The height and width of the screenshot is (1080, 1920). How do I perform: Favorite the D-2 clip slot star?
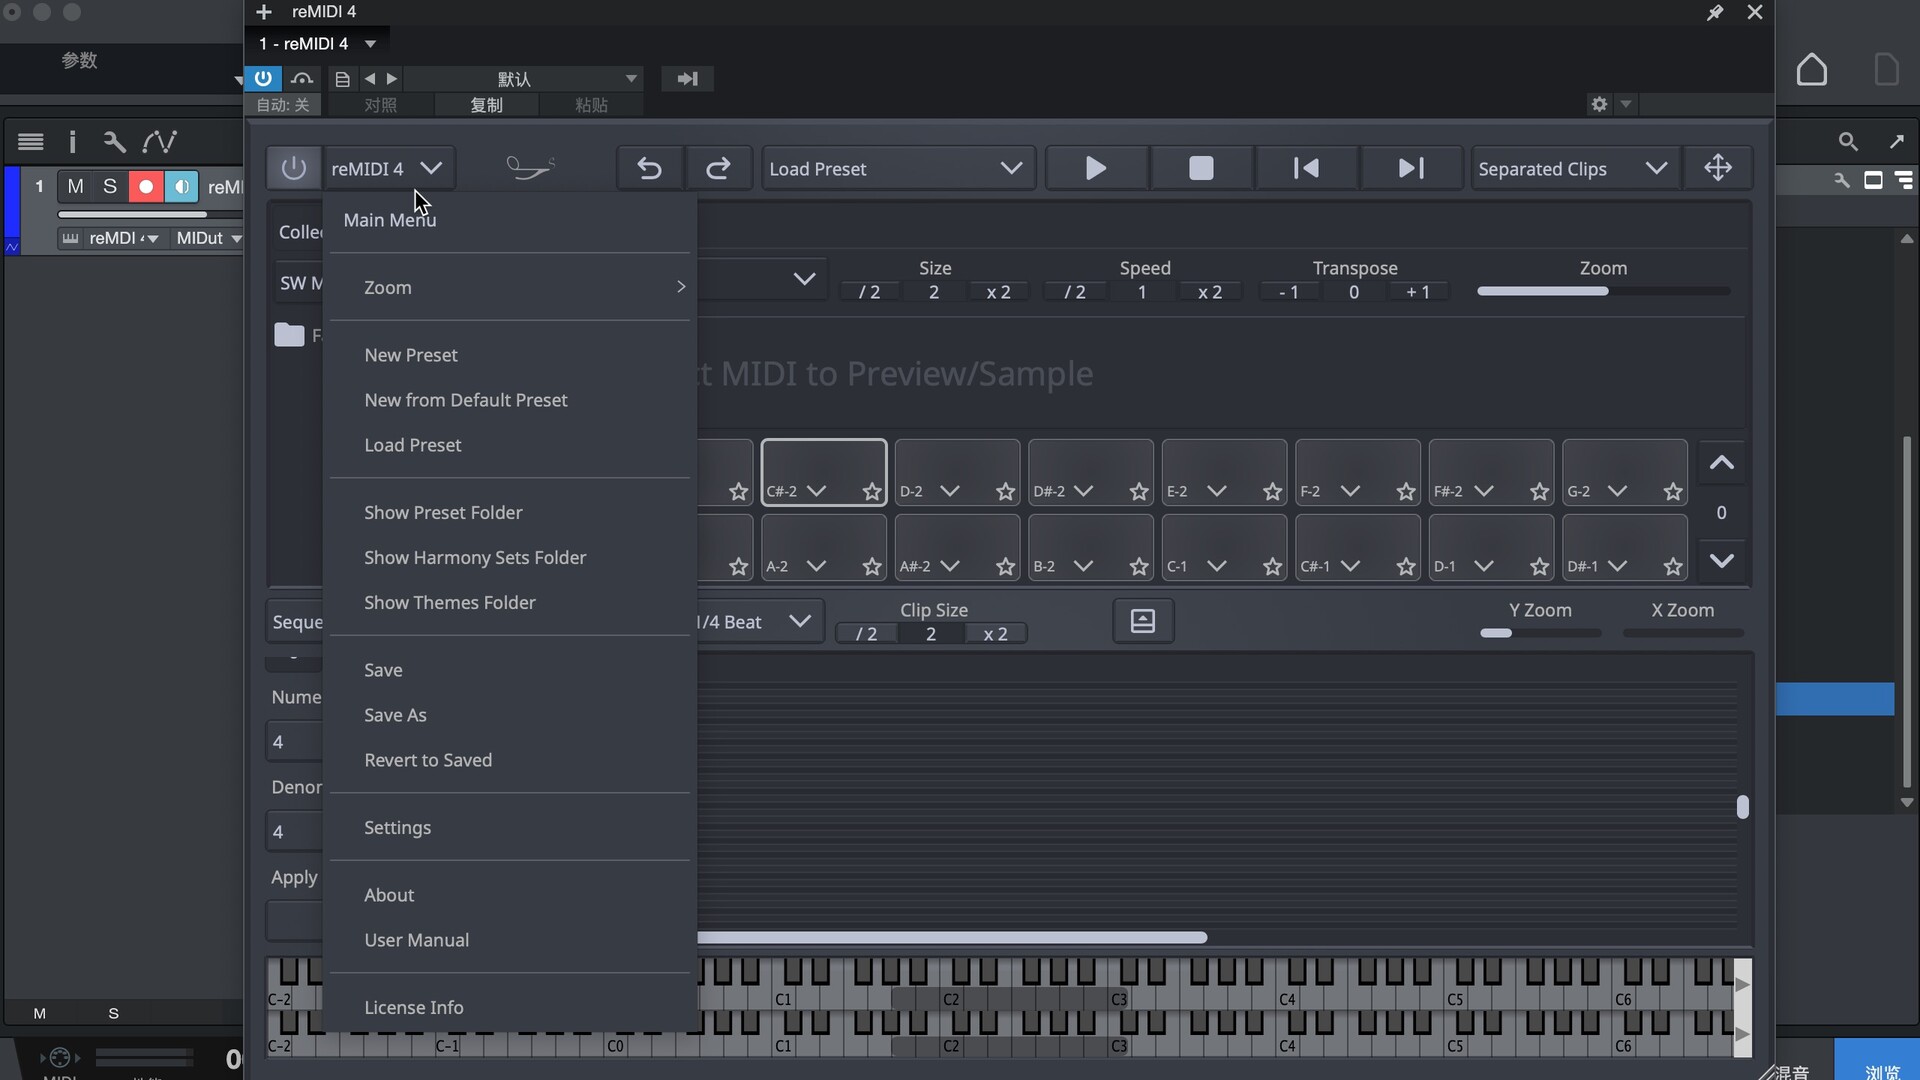[x=1005, y=491]
